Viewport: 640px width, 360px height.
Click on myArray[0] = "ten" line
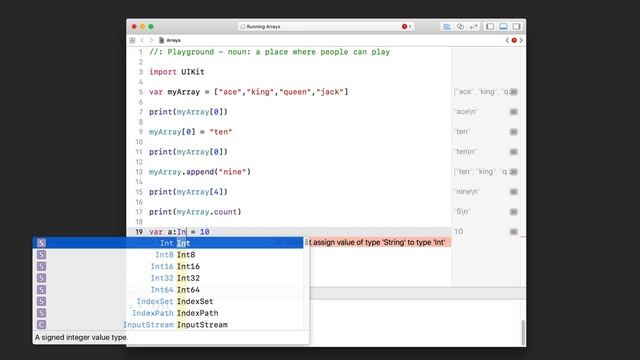190,132
